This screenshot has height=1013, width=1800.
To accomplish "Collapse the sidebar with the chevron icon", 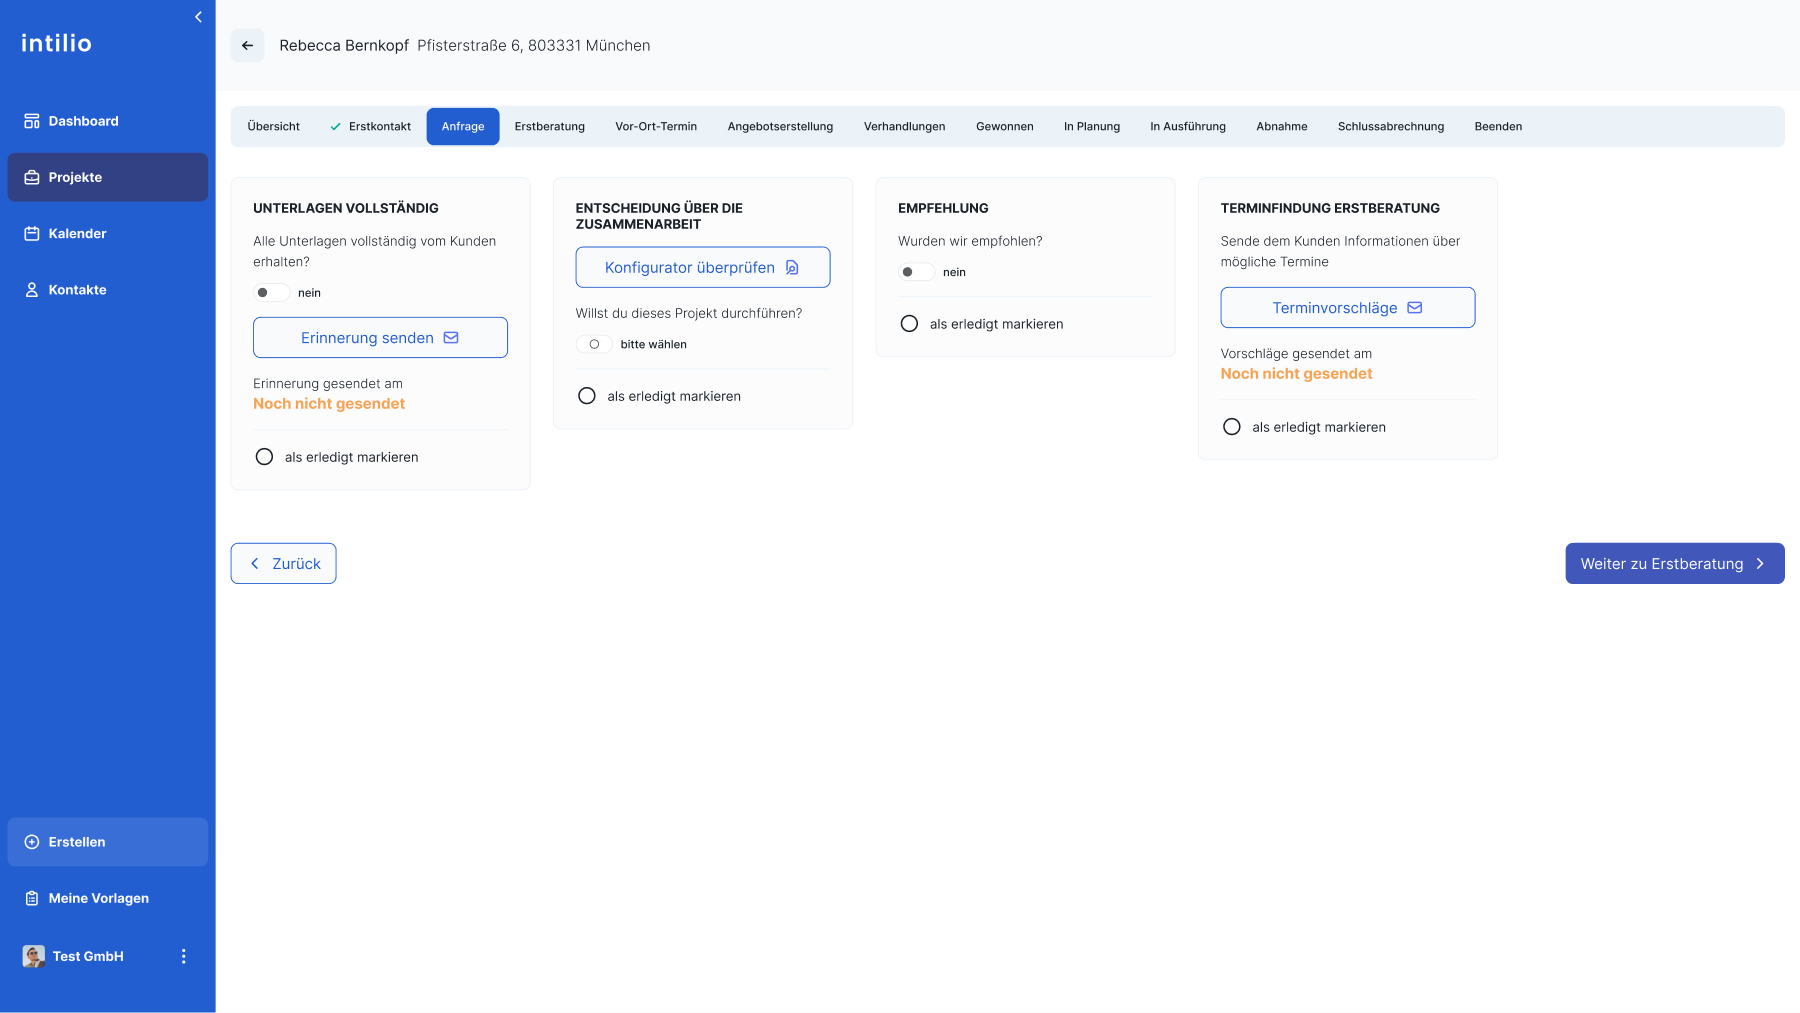I will click(198, 17).
